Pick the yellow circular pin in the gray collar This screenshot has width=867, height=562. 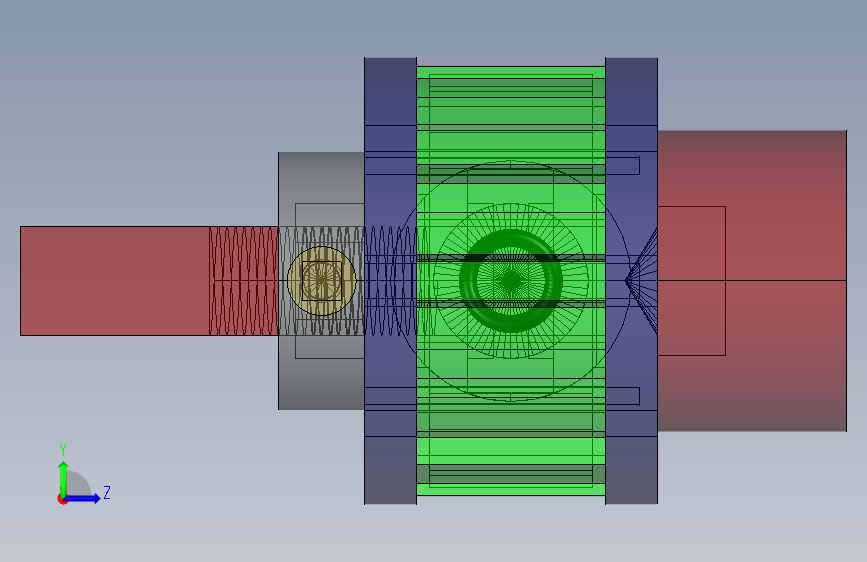click(321, 281)
